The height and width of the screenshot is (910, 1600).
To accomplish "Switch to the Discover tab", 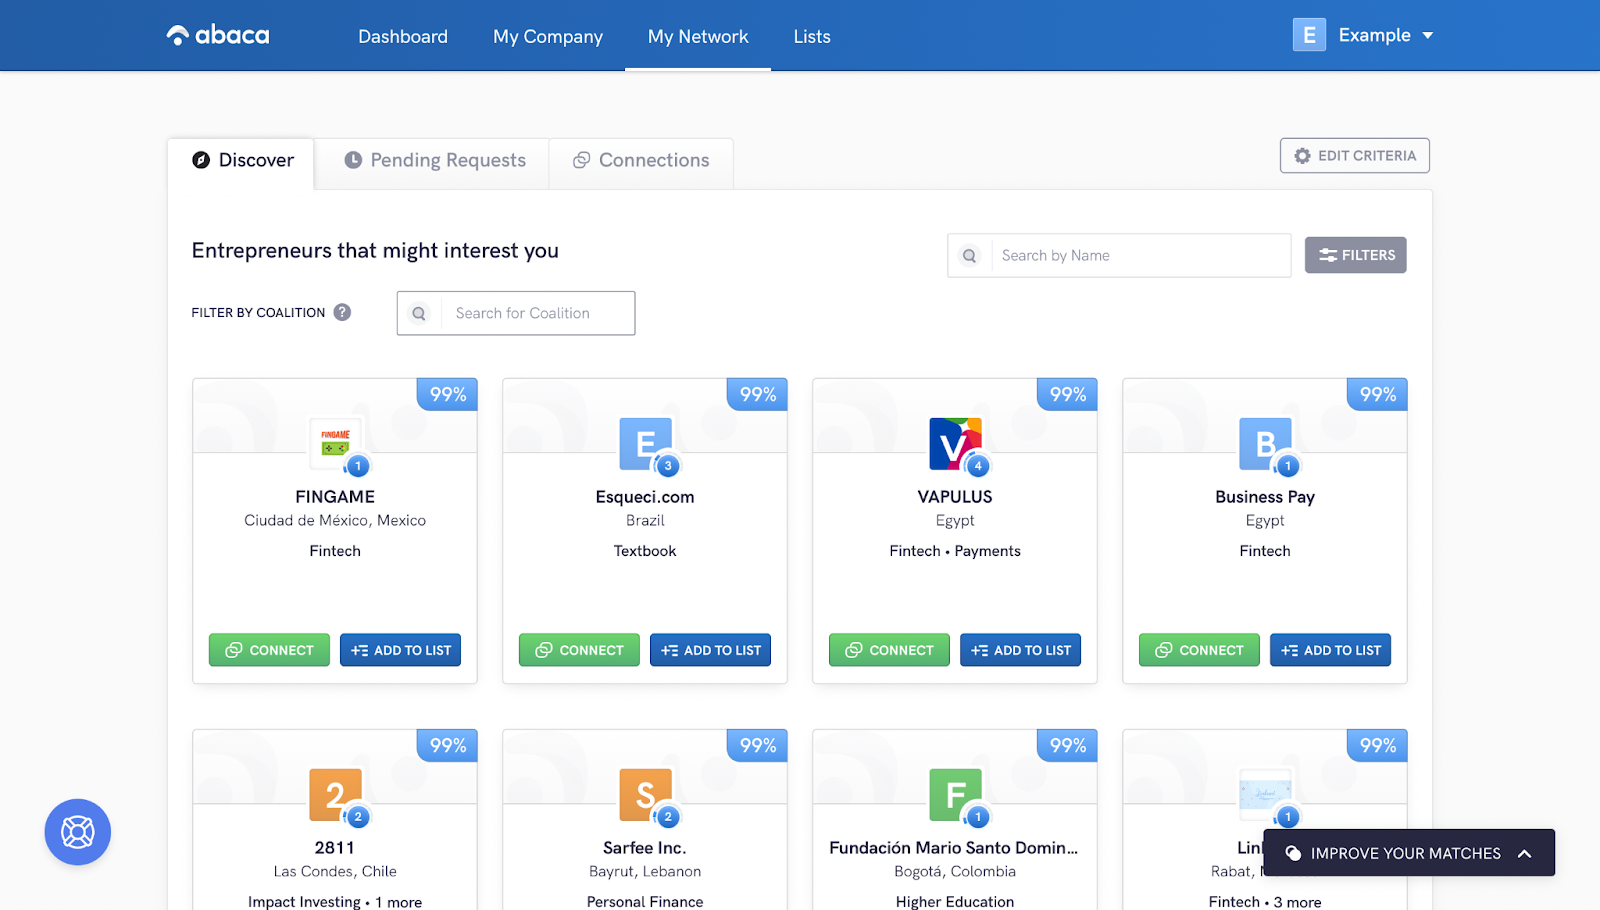I will (242, 160).
